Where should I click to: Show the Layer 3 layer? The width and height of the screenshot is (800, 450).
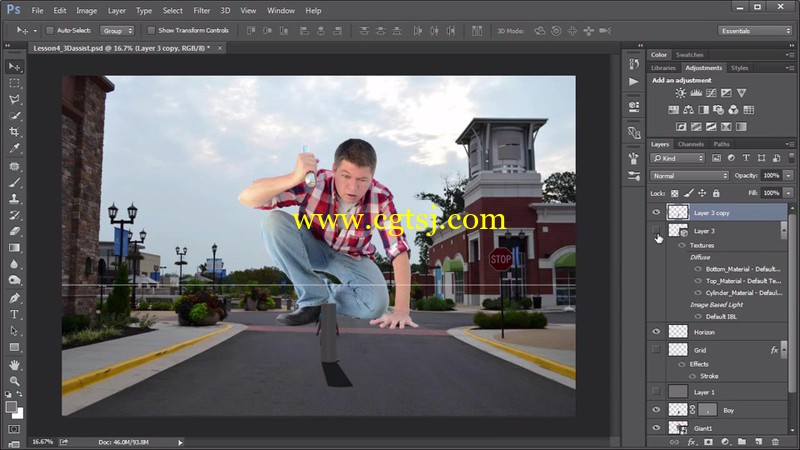click(656, 231)
